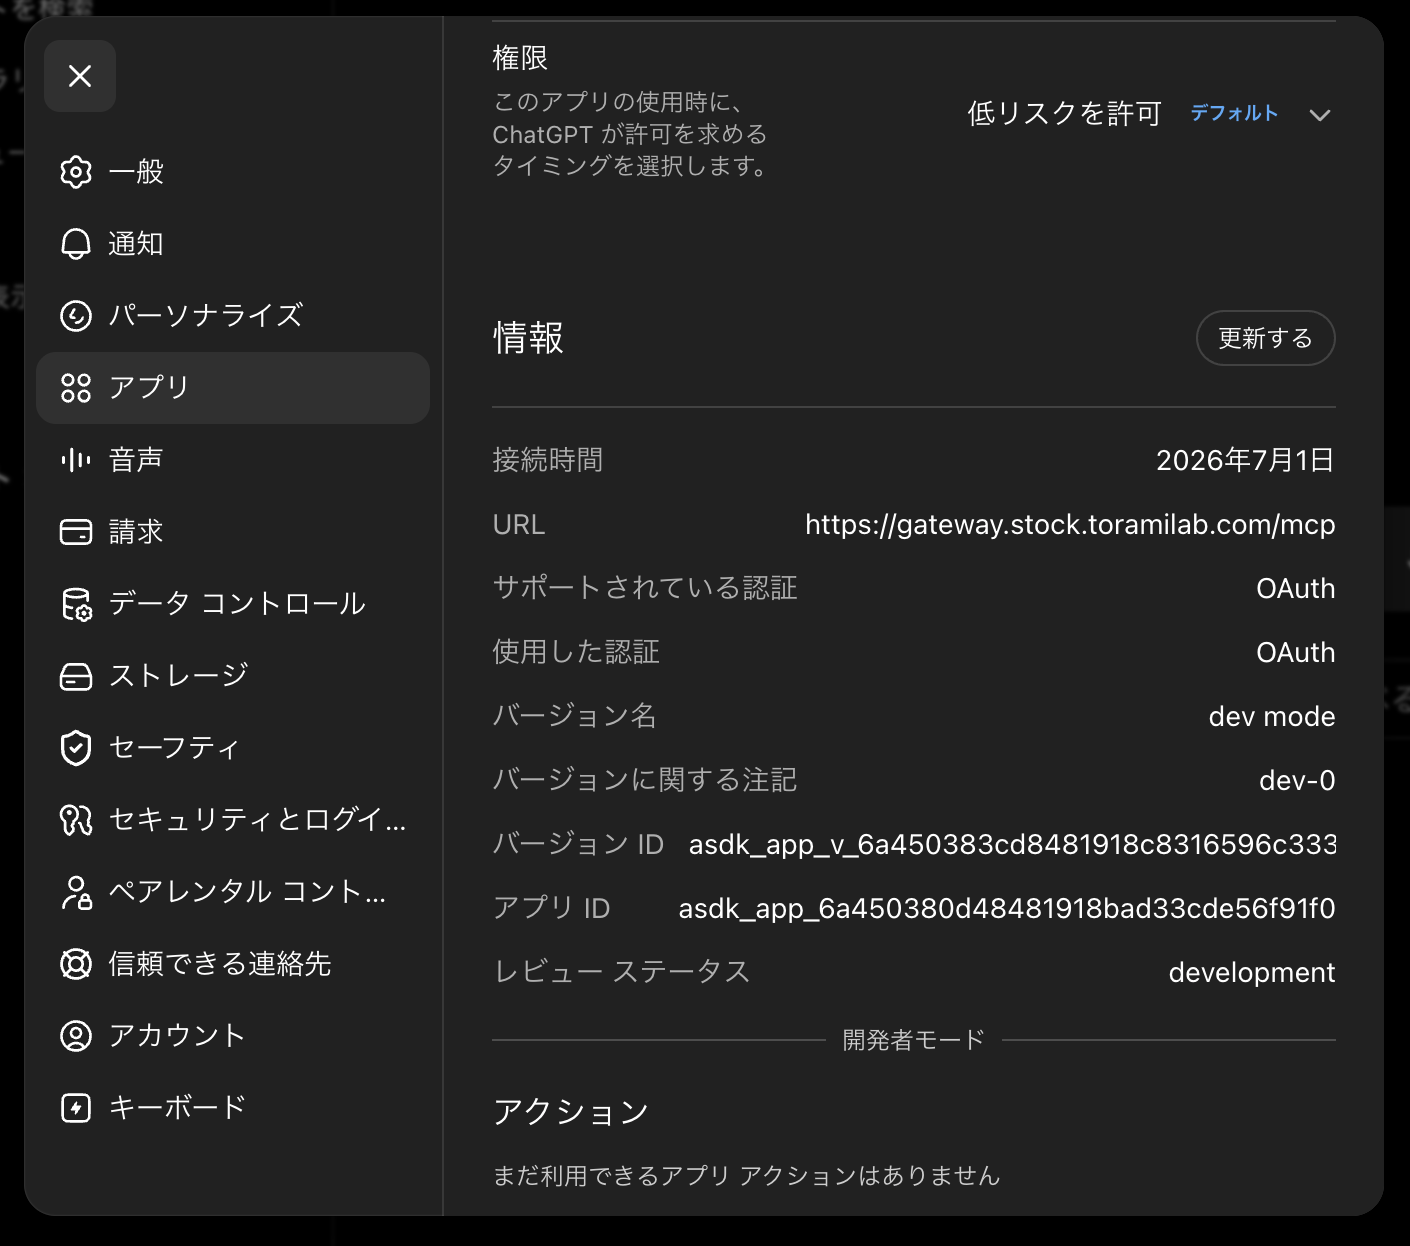Click the profile icon for アカウント
1410x1246 pixels.
pyautogui.click(x=76, y=1036)
